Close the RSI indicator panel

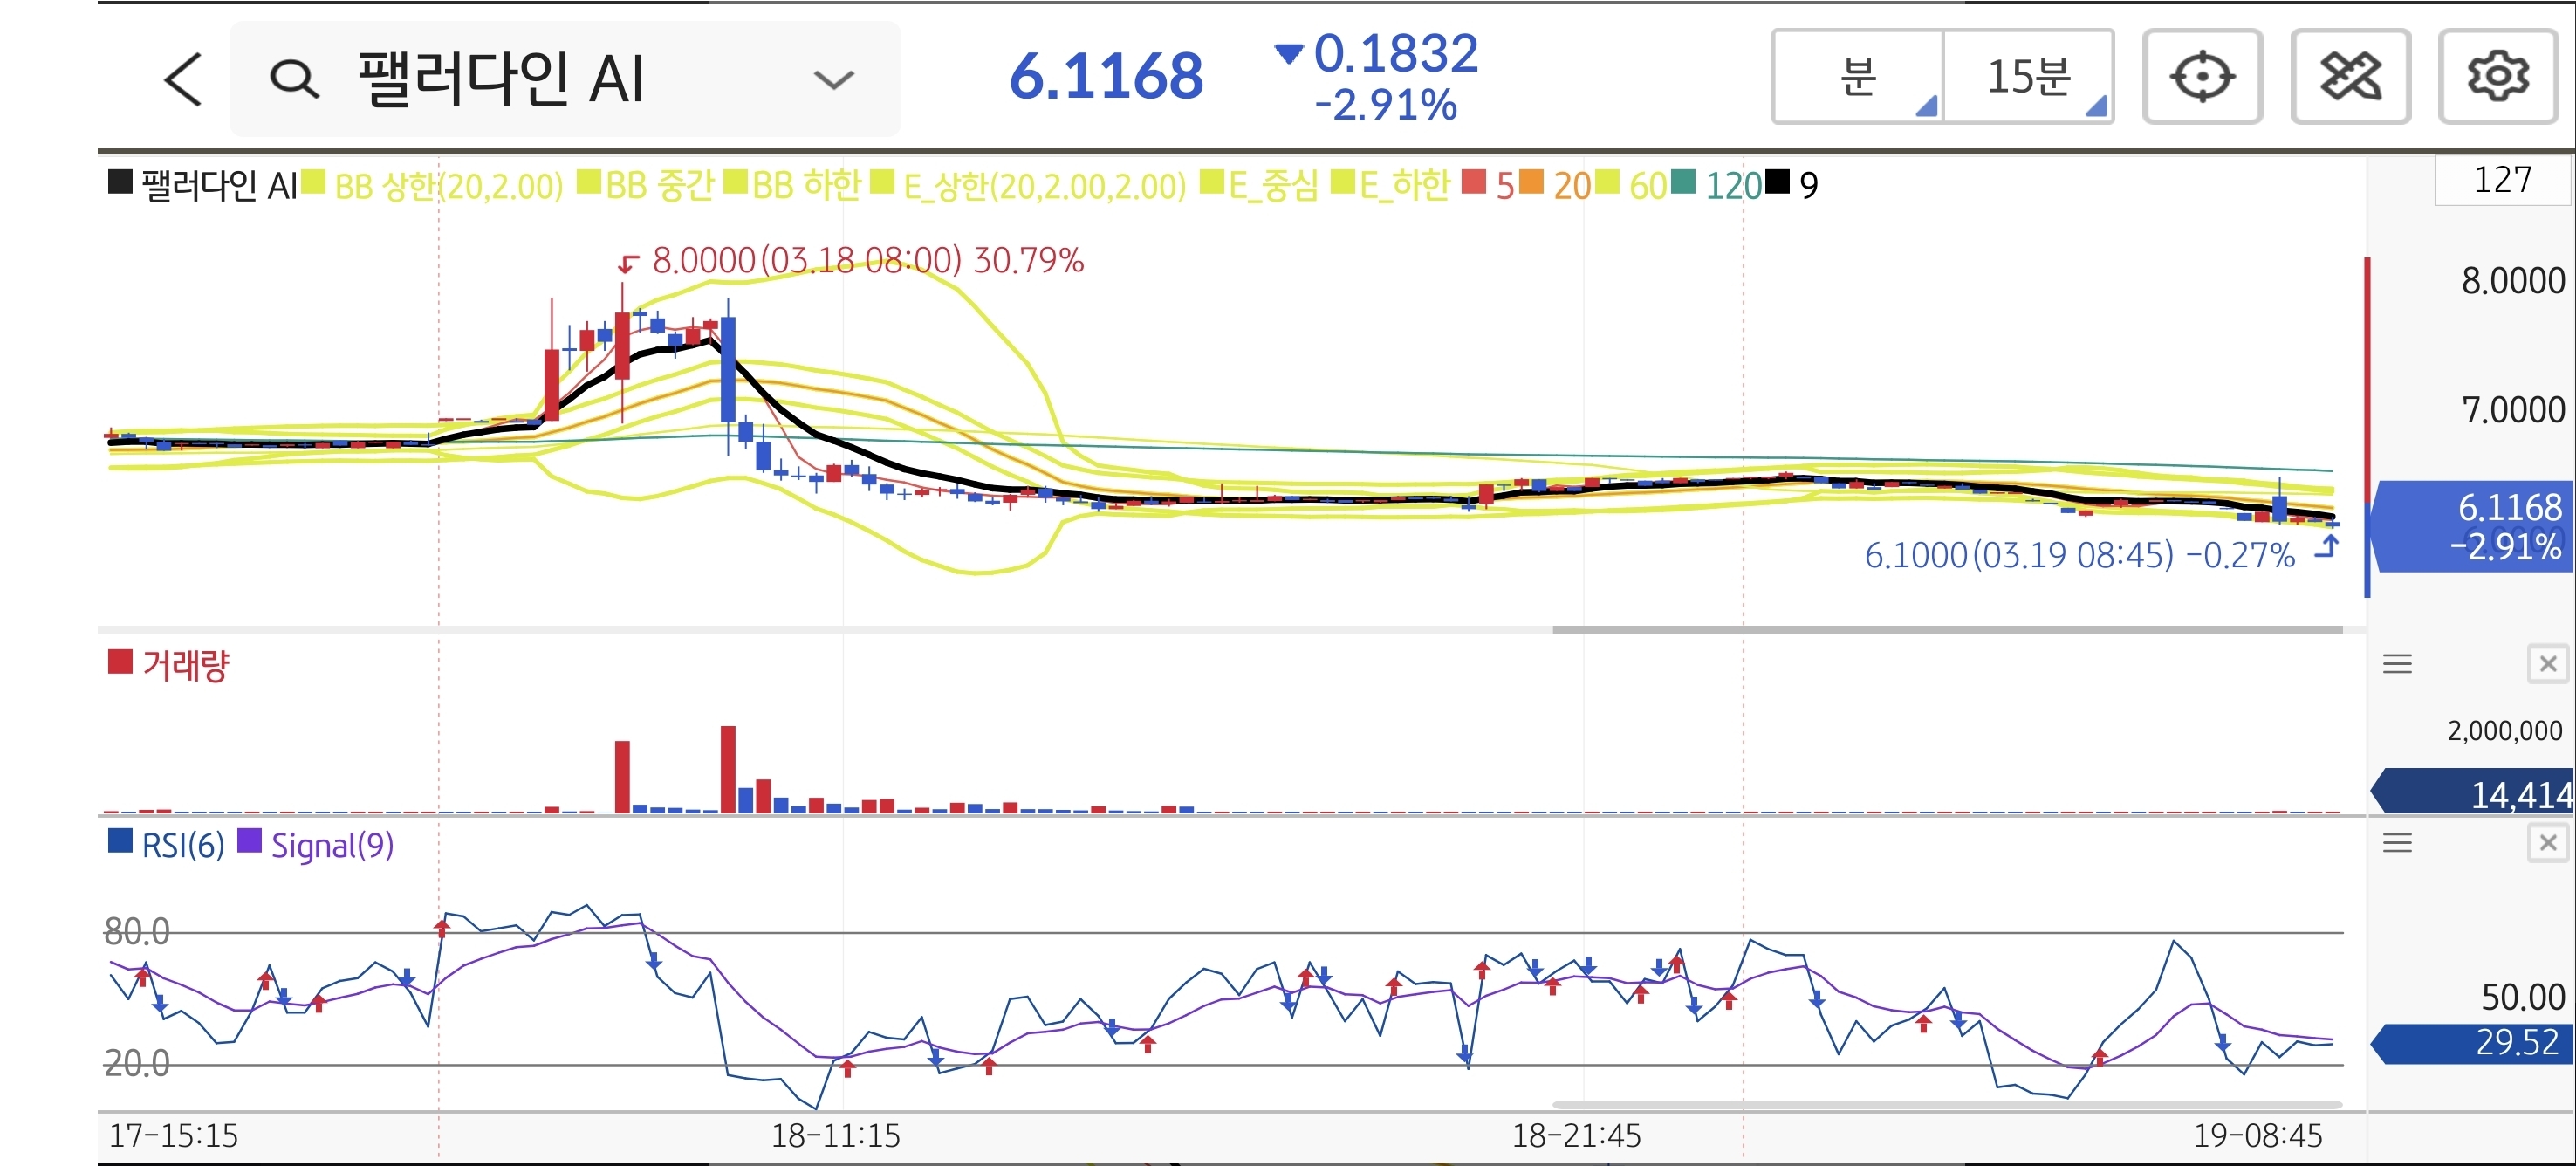pyautogui.click(x=2547, y=843)
